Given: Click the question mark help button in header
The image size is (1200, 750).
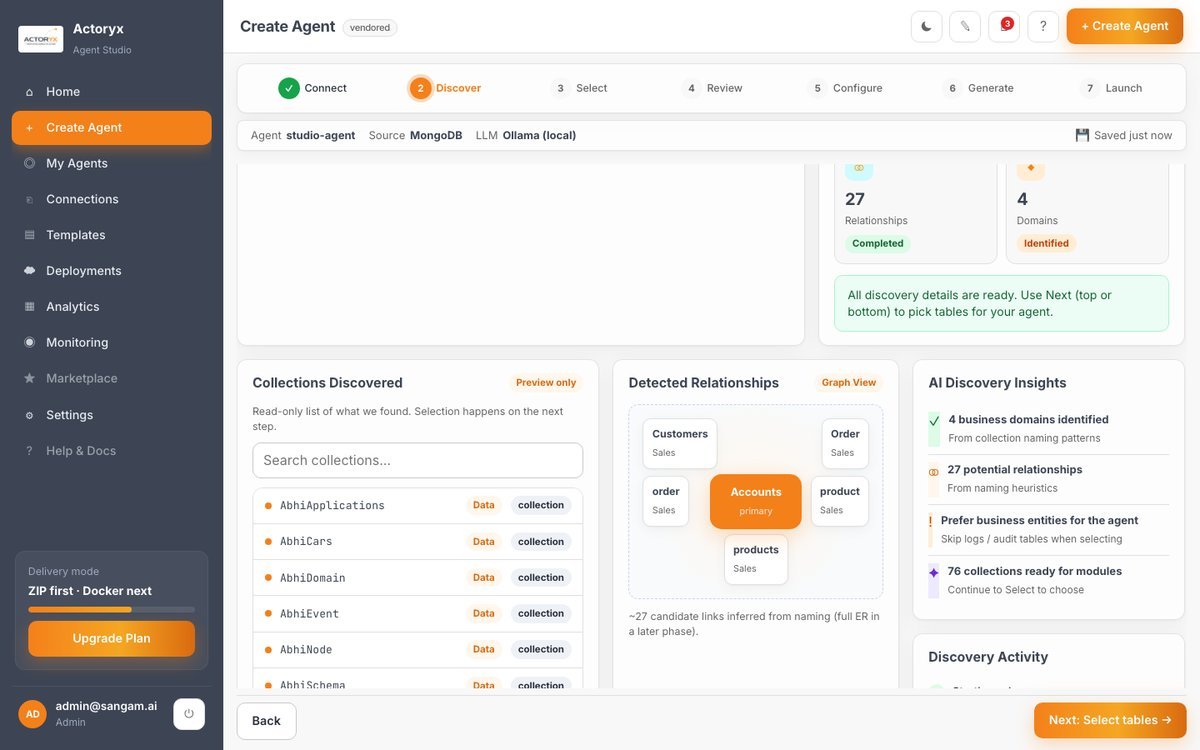Looking at the screenshot, I should coord(1043,26).
